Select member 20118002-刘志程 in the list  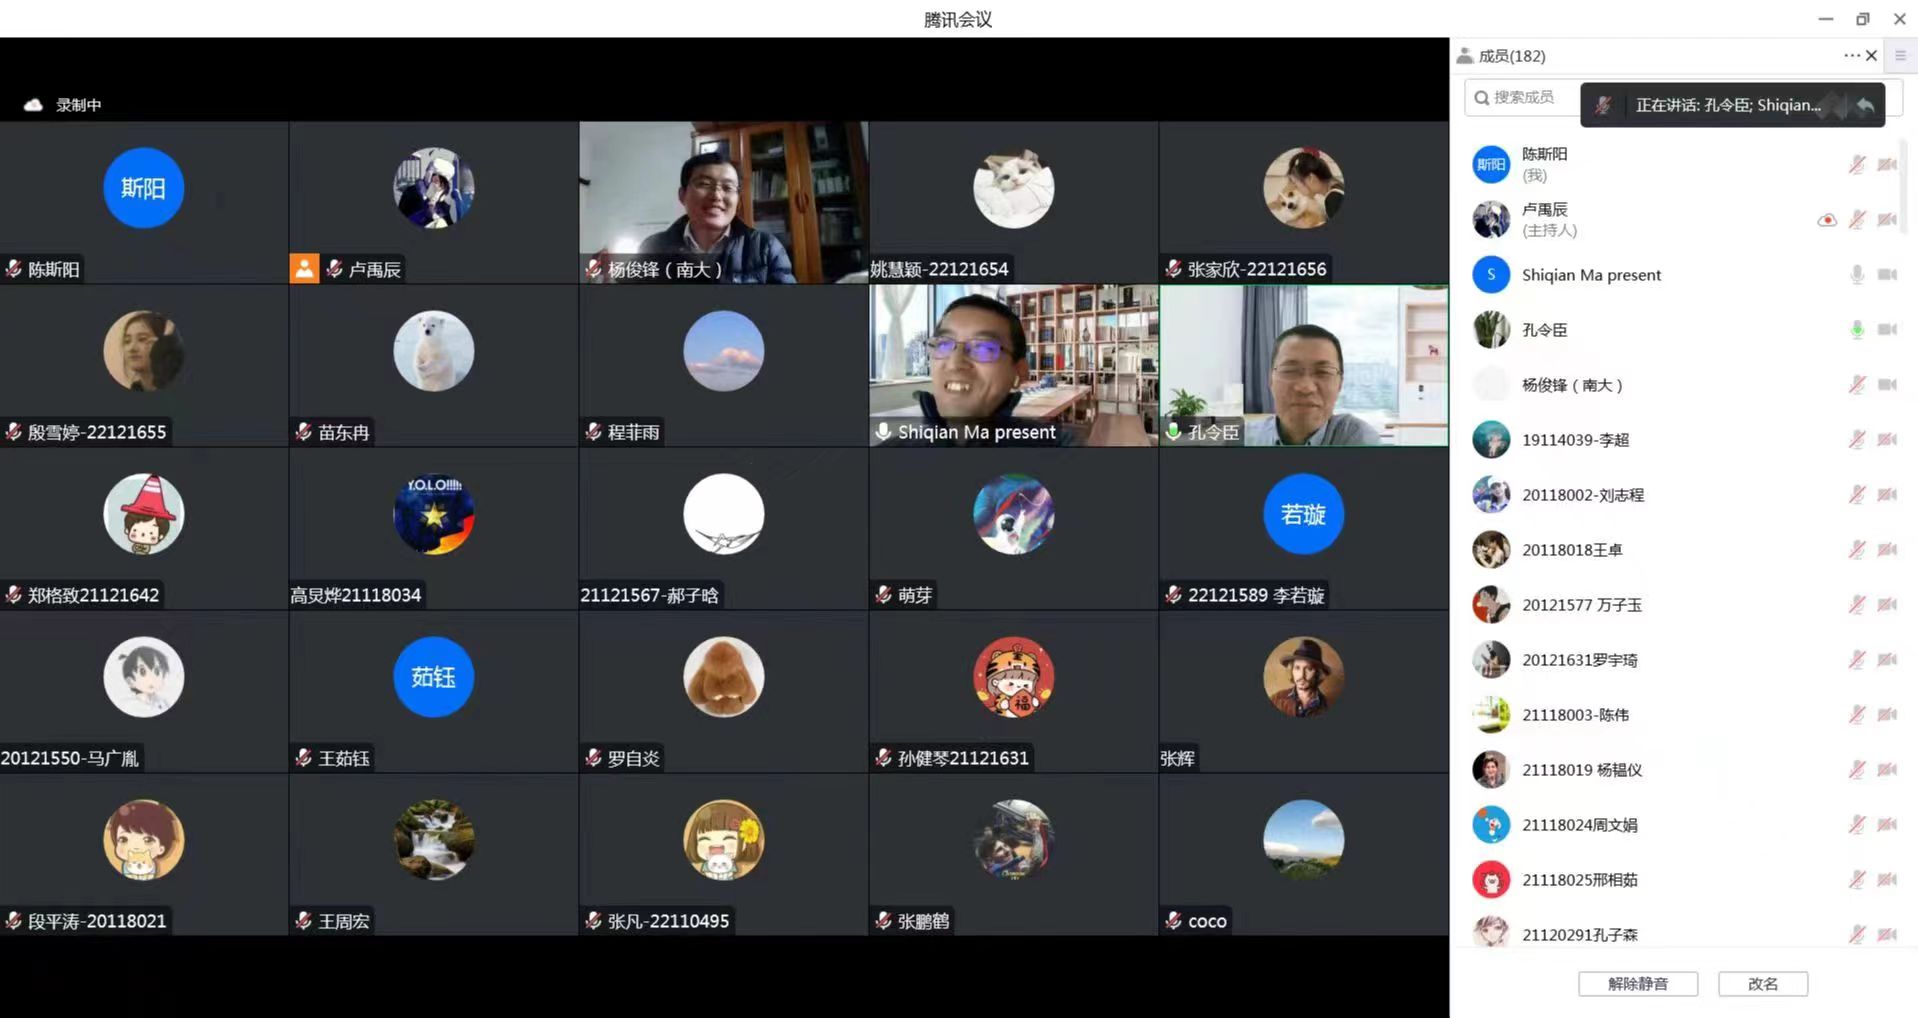[1582, 495]
